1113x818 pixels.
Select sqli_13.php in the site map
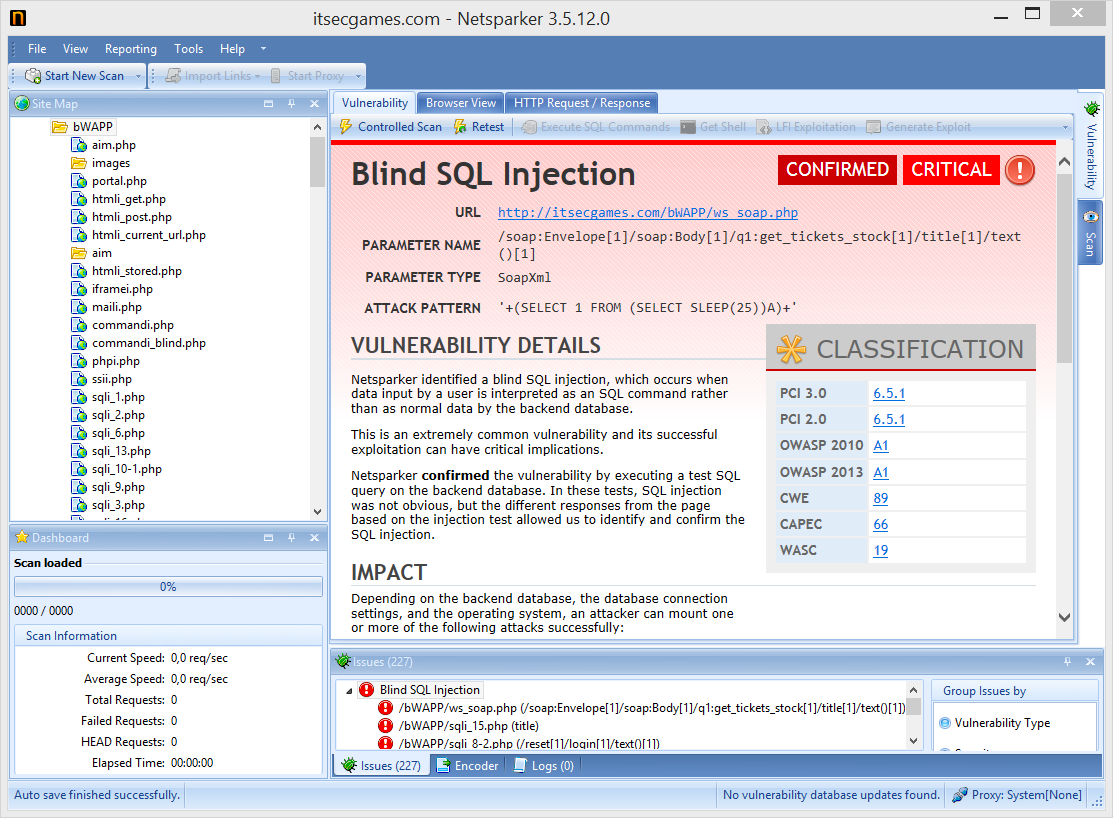click(x=121, y=451)
